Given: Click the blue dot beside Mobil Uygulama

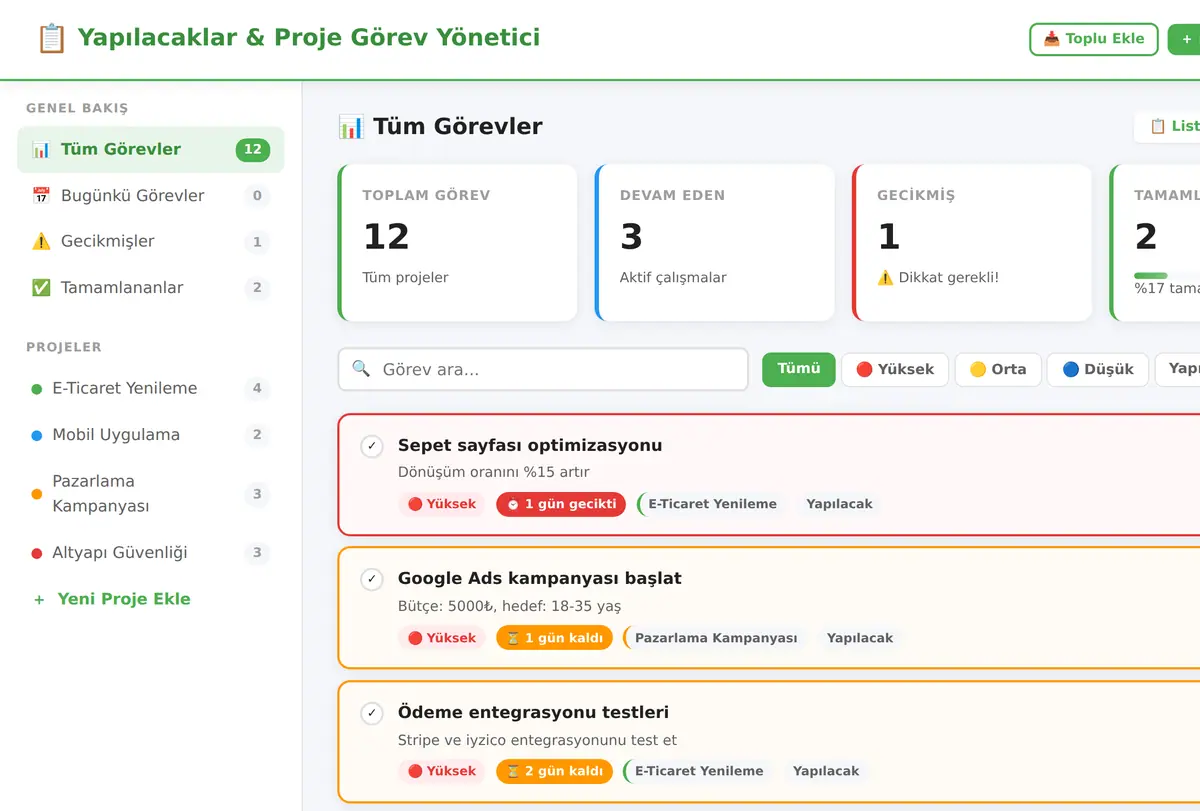Looking at the screenshot, I should click(x=37, y=435).
